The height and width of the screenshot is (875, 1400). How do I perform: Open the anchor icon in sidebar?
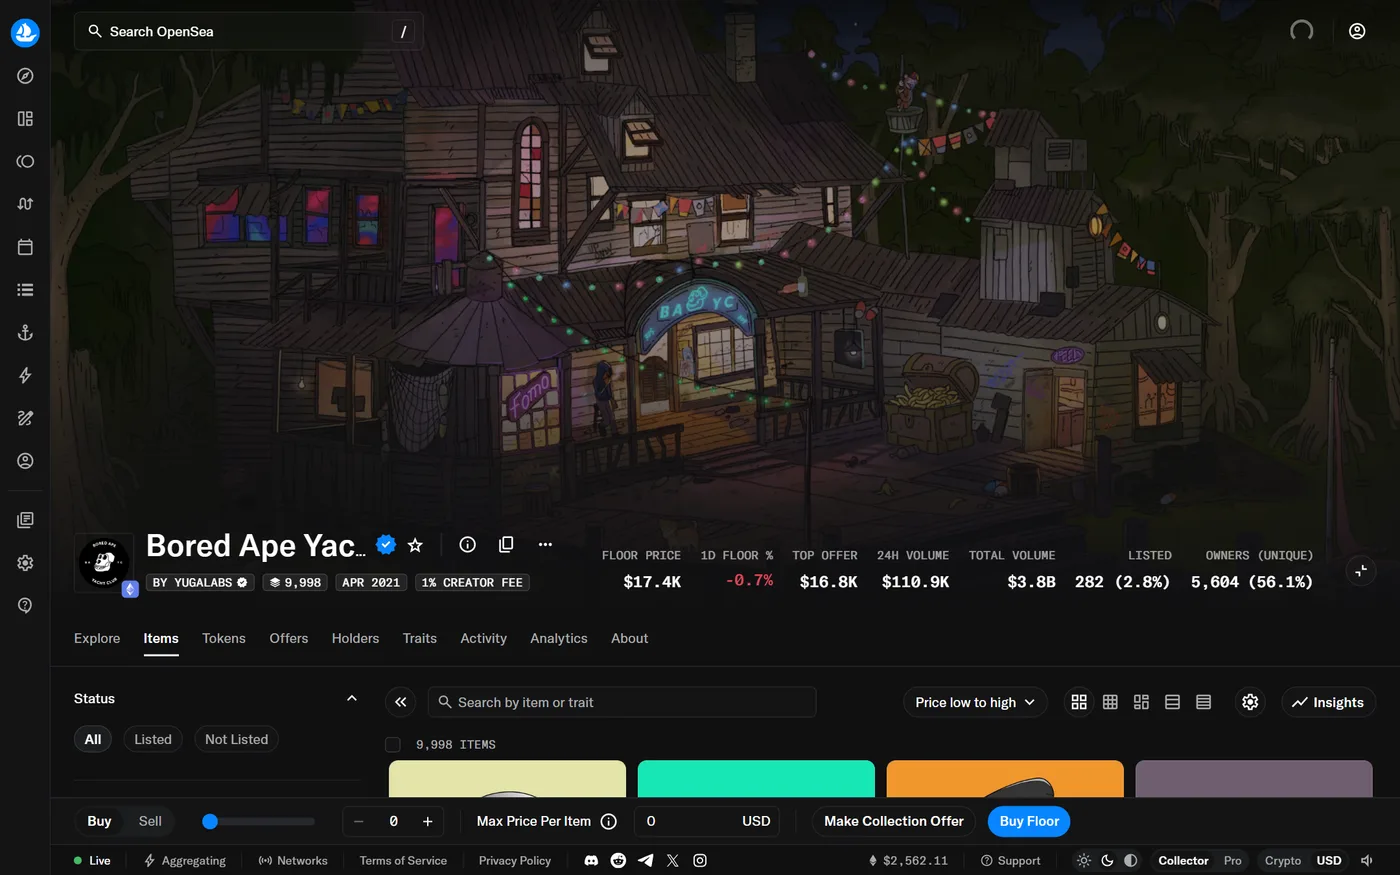coord(25,333)
